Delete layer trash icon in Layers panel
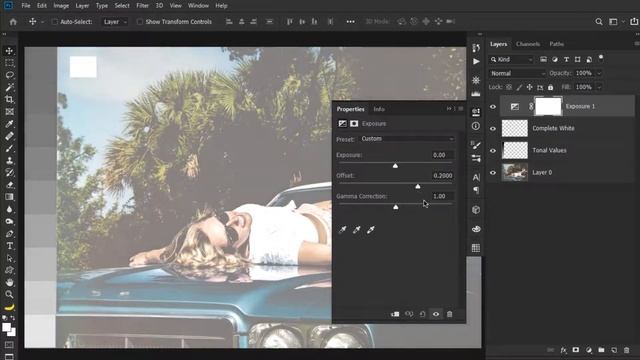640x360 pixels. pyautogui.click(x=627, y=350)
